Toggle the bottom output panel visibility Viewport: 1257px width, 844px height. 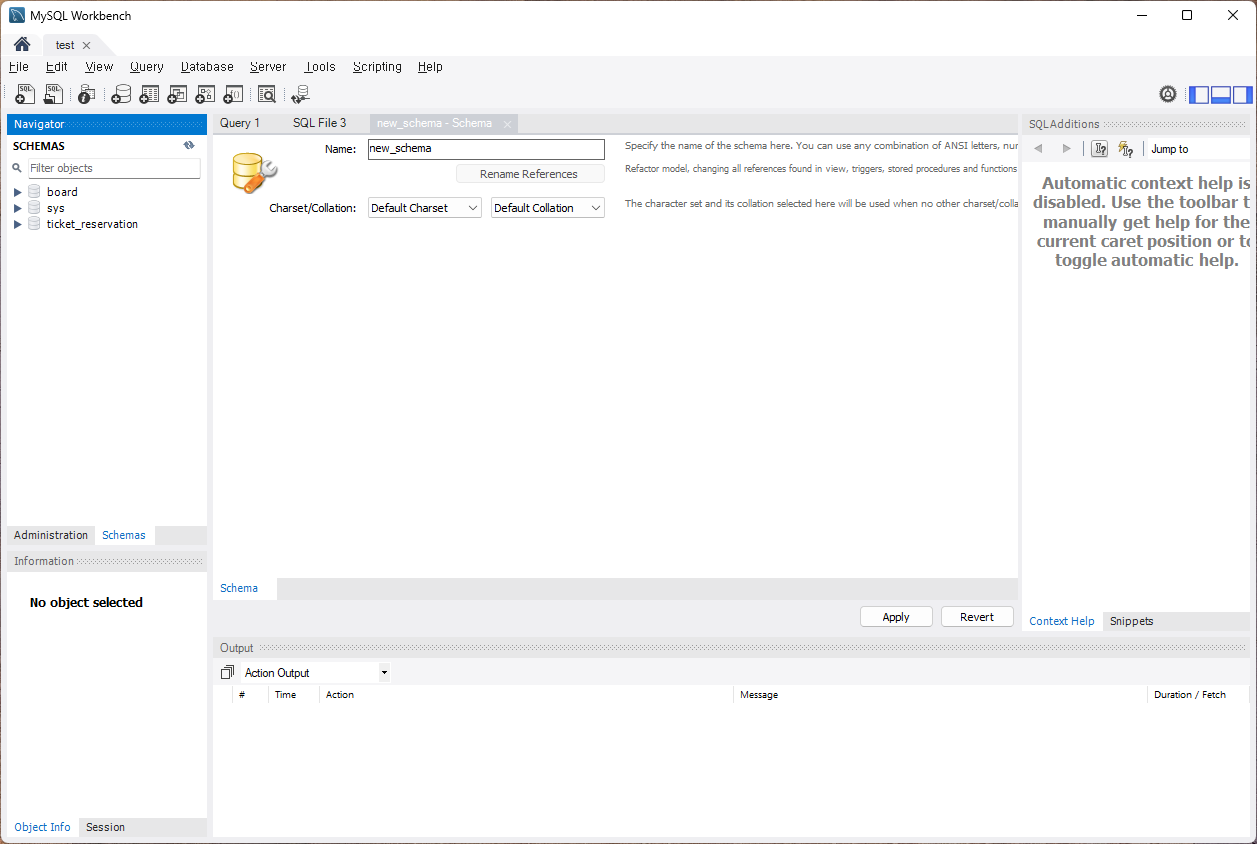tap(1220, 95)
